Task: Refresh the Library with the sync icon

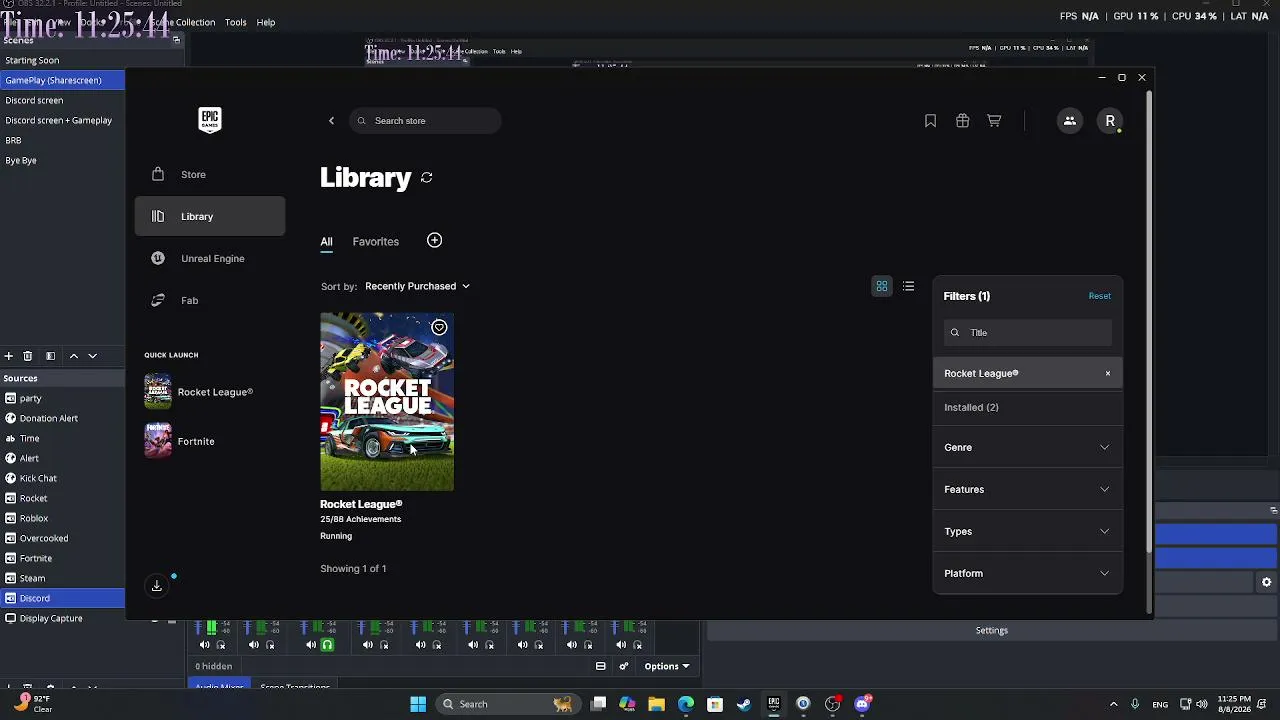Action: click(427, 178)
